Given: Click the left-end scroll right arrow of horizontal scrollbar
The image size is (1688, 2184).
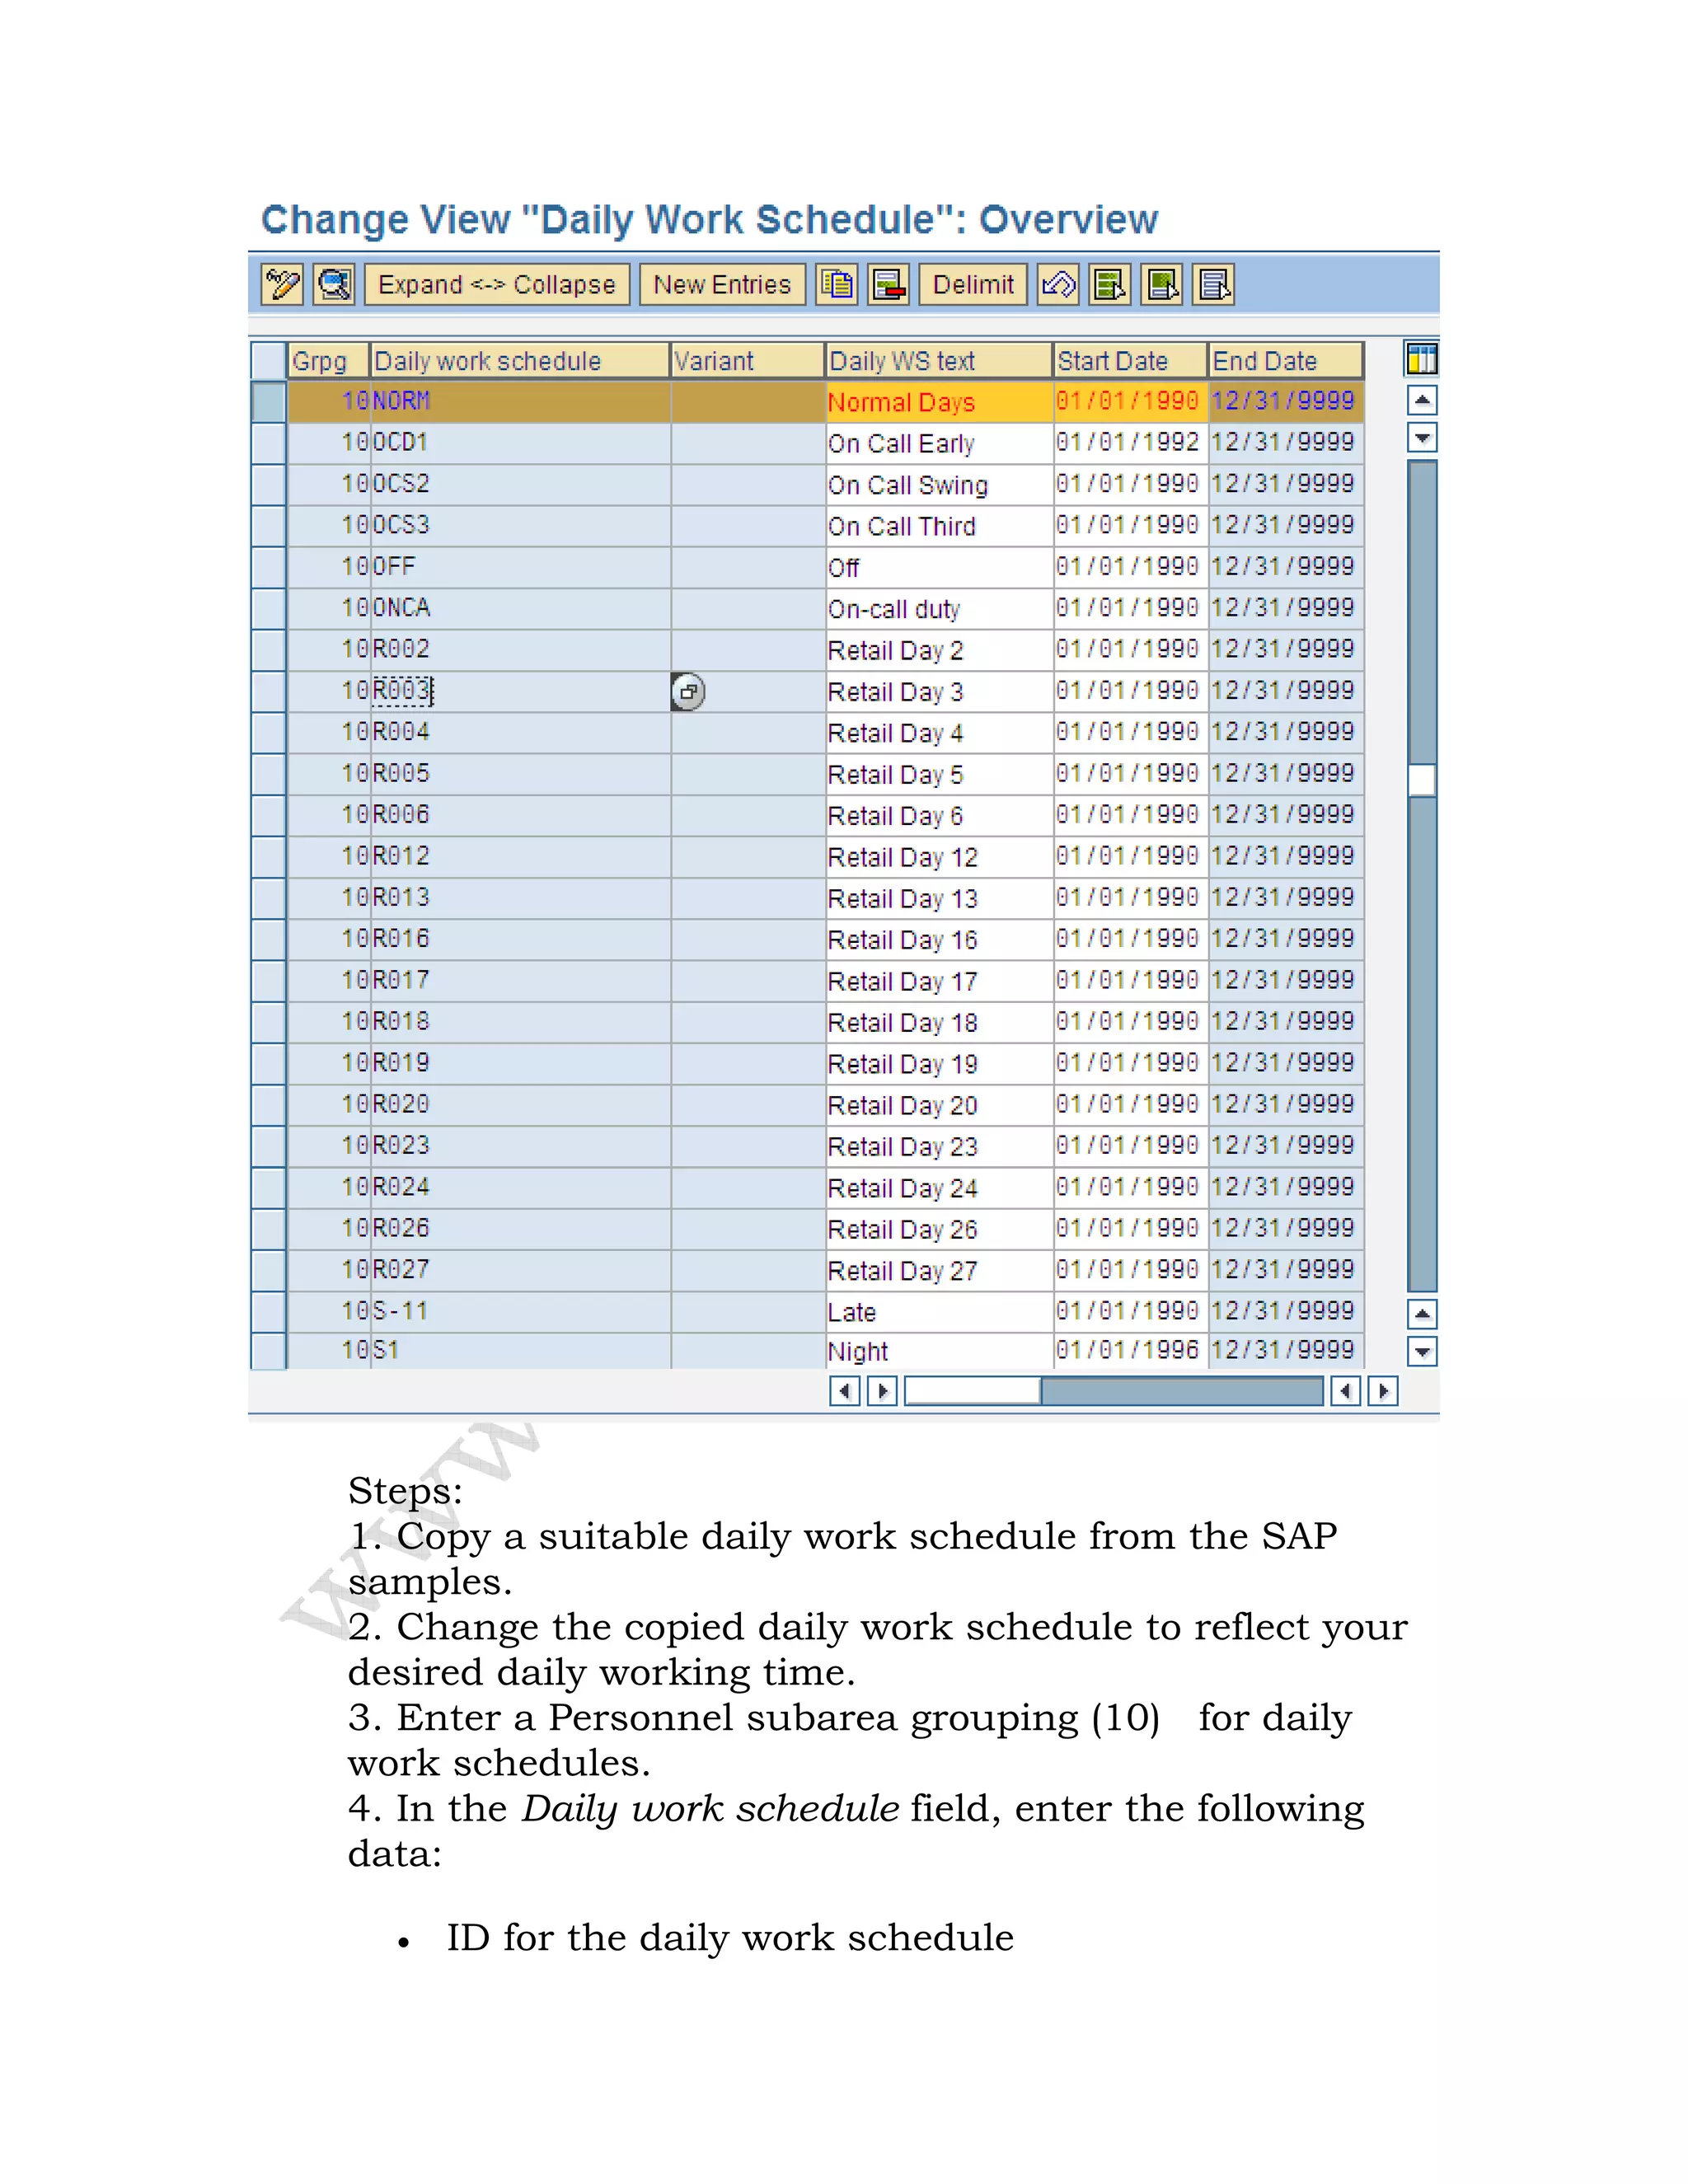Looking at the screenshot, I should point(882,1391).
